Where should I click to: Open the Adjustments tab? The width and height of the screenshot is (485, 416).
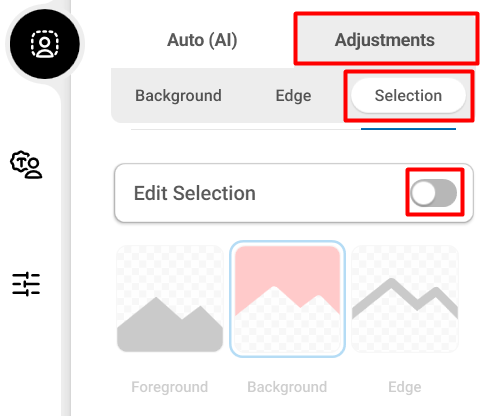click(x=386, y=39)
